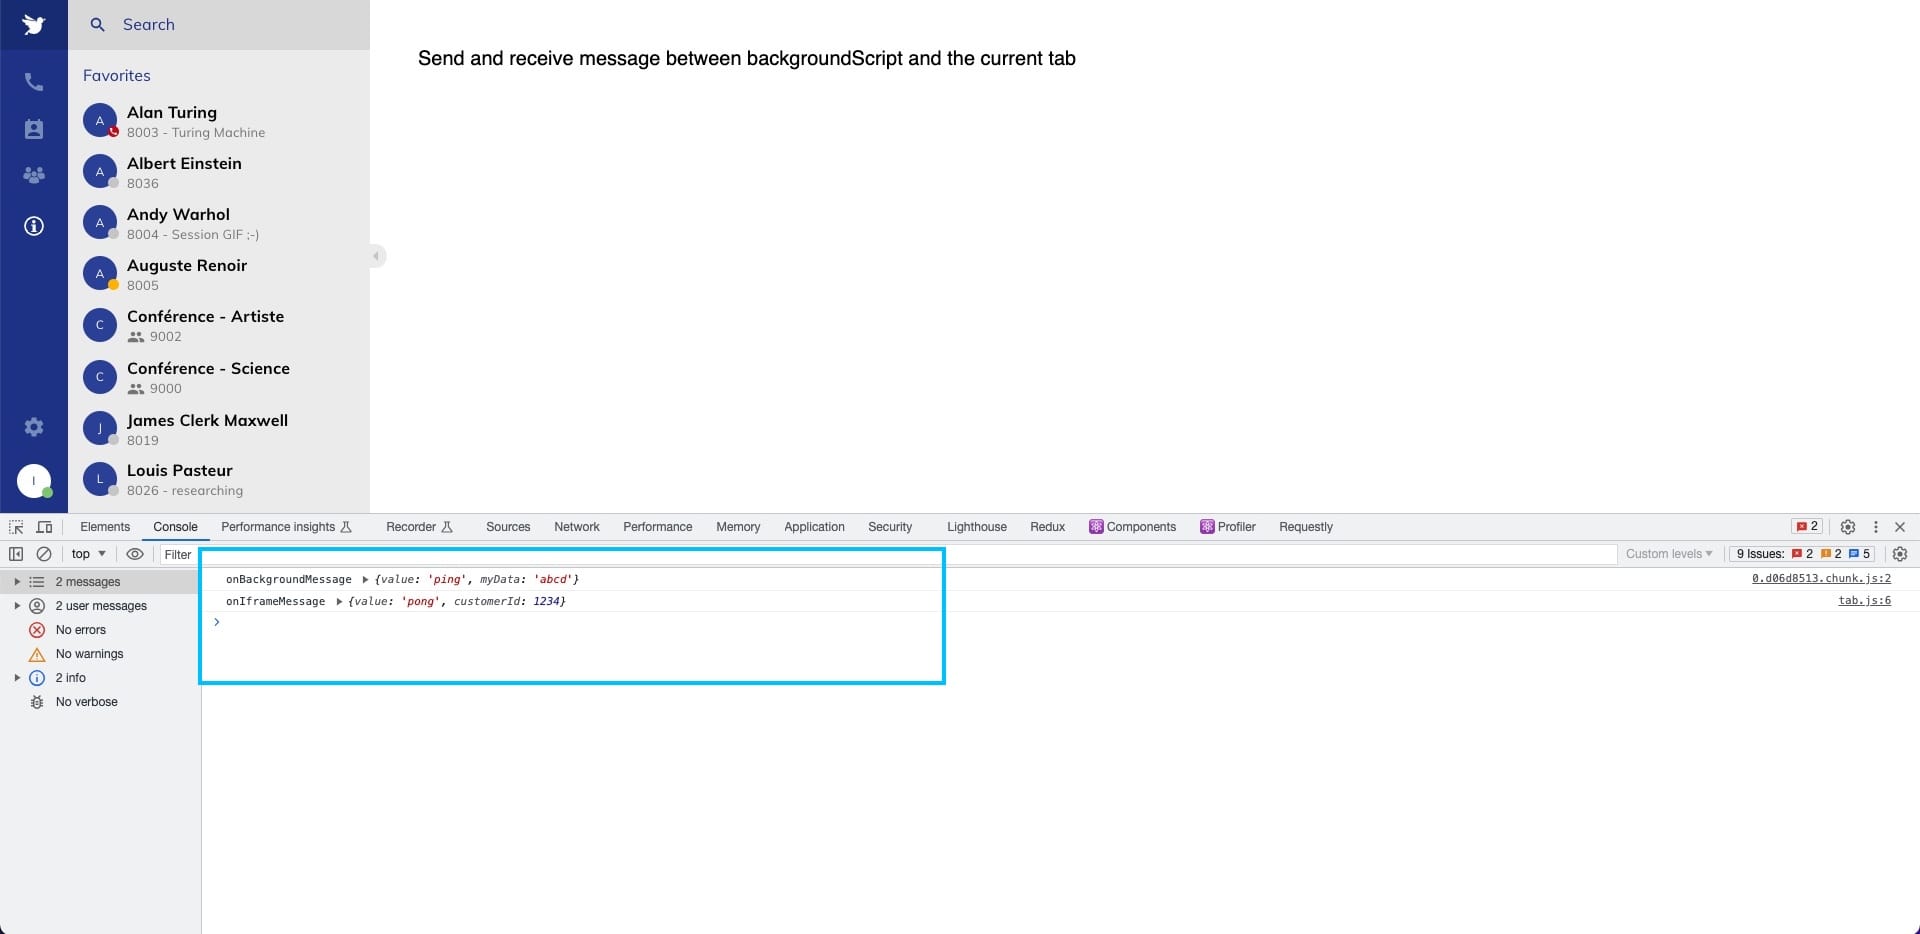Select contact Alan Turing

[219, 121]
